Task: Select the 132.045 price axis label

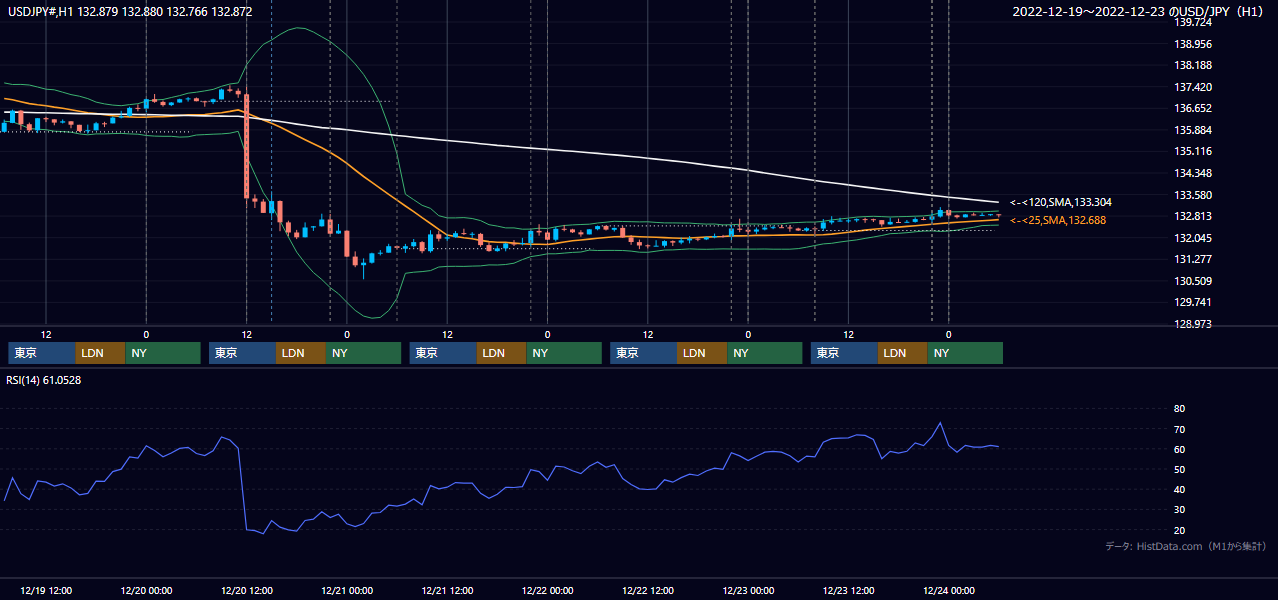Action: coord(1193,238)
